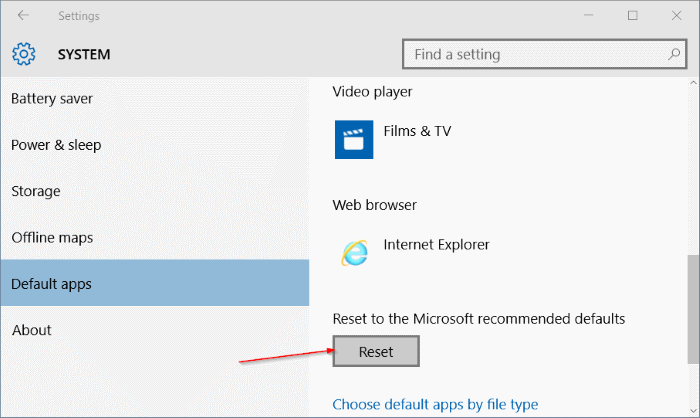Click the SYSTEM gear icon
Viewport: 700px width, 418px height.
[x=24, y=54]
